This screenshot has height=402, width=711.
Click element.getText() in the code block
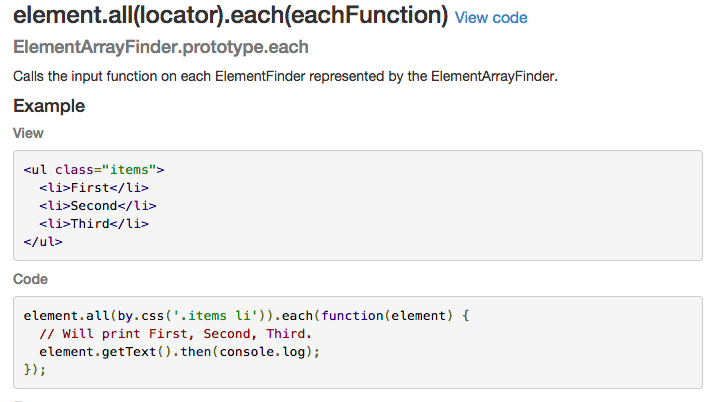(104, 352)
